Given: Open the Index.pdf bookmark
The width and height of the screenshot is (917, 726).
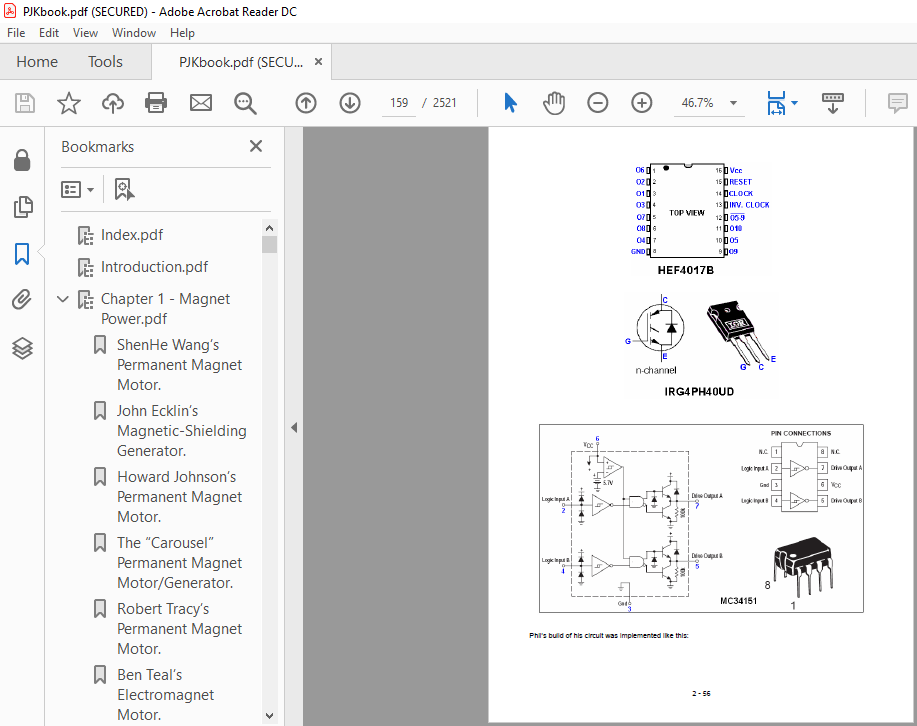Looking at the screenshot, I should click(x=132, y=235).
